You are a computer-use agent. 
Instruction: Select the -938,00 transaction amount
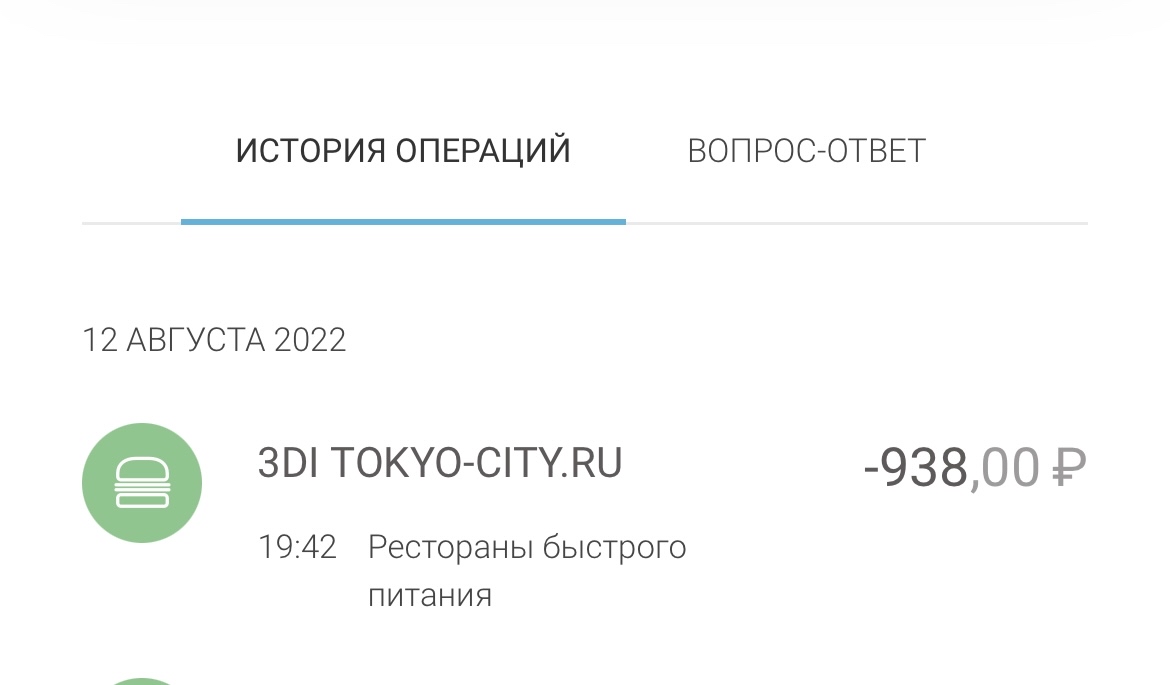[975, 468]
